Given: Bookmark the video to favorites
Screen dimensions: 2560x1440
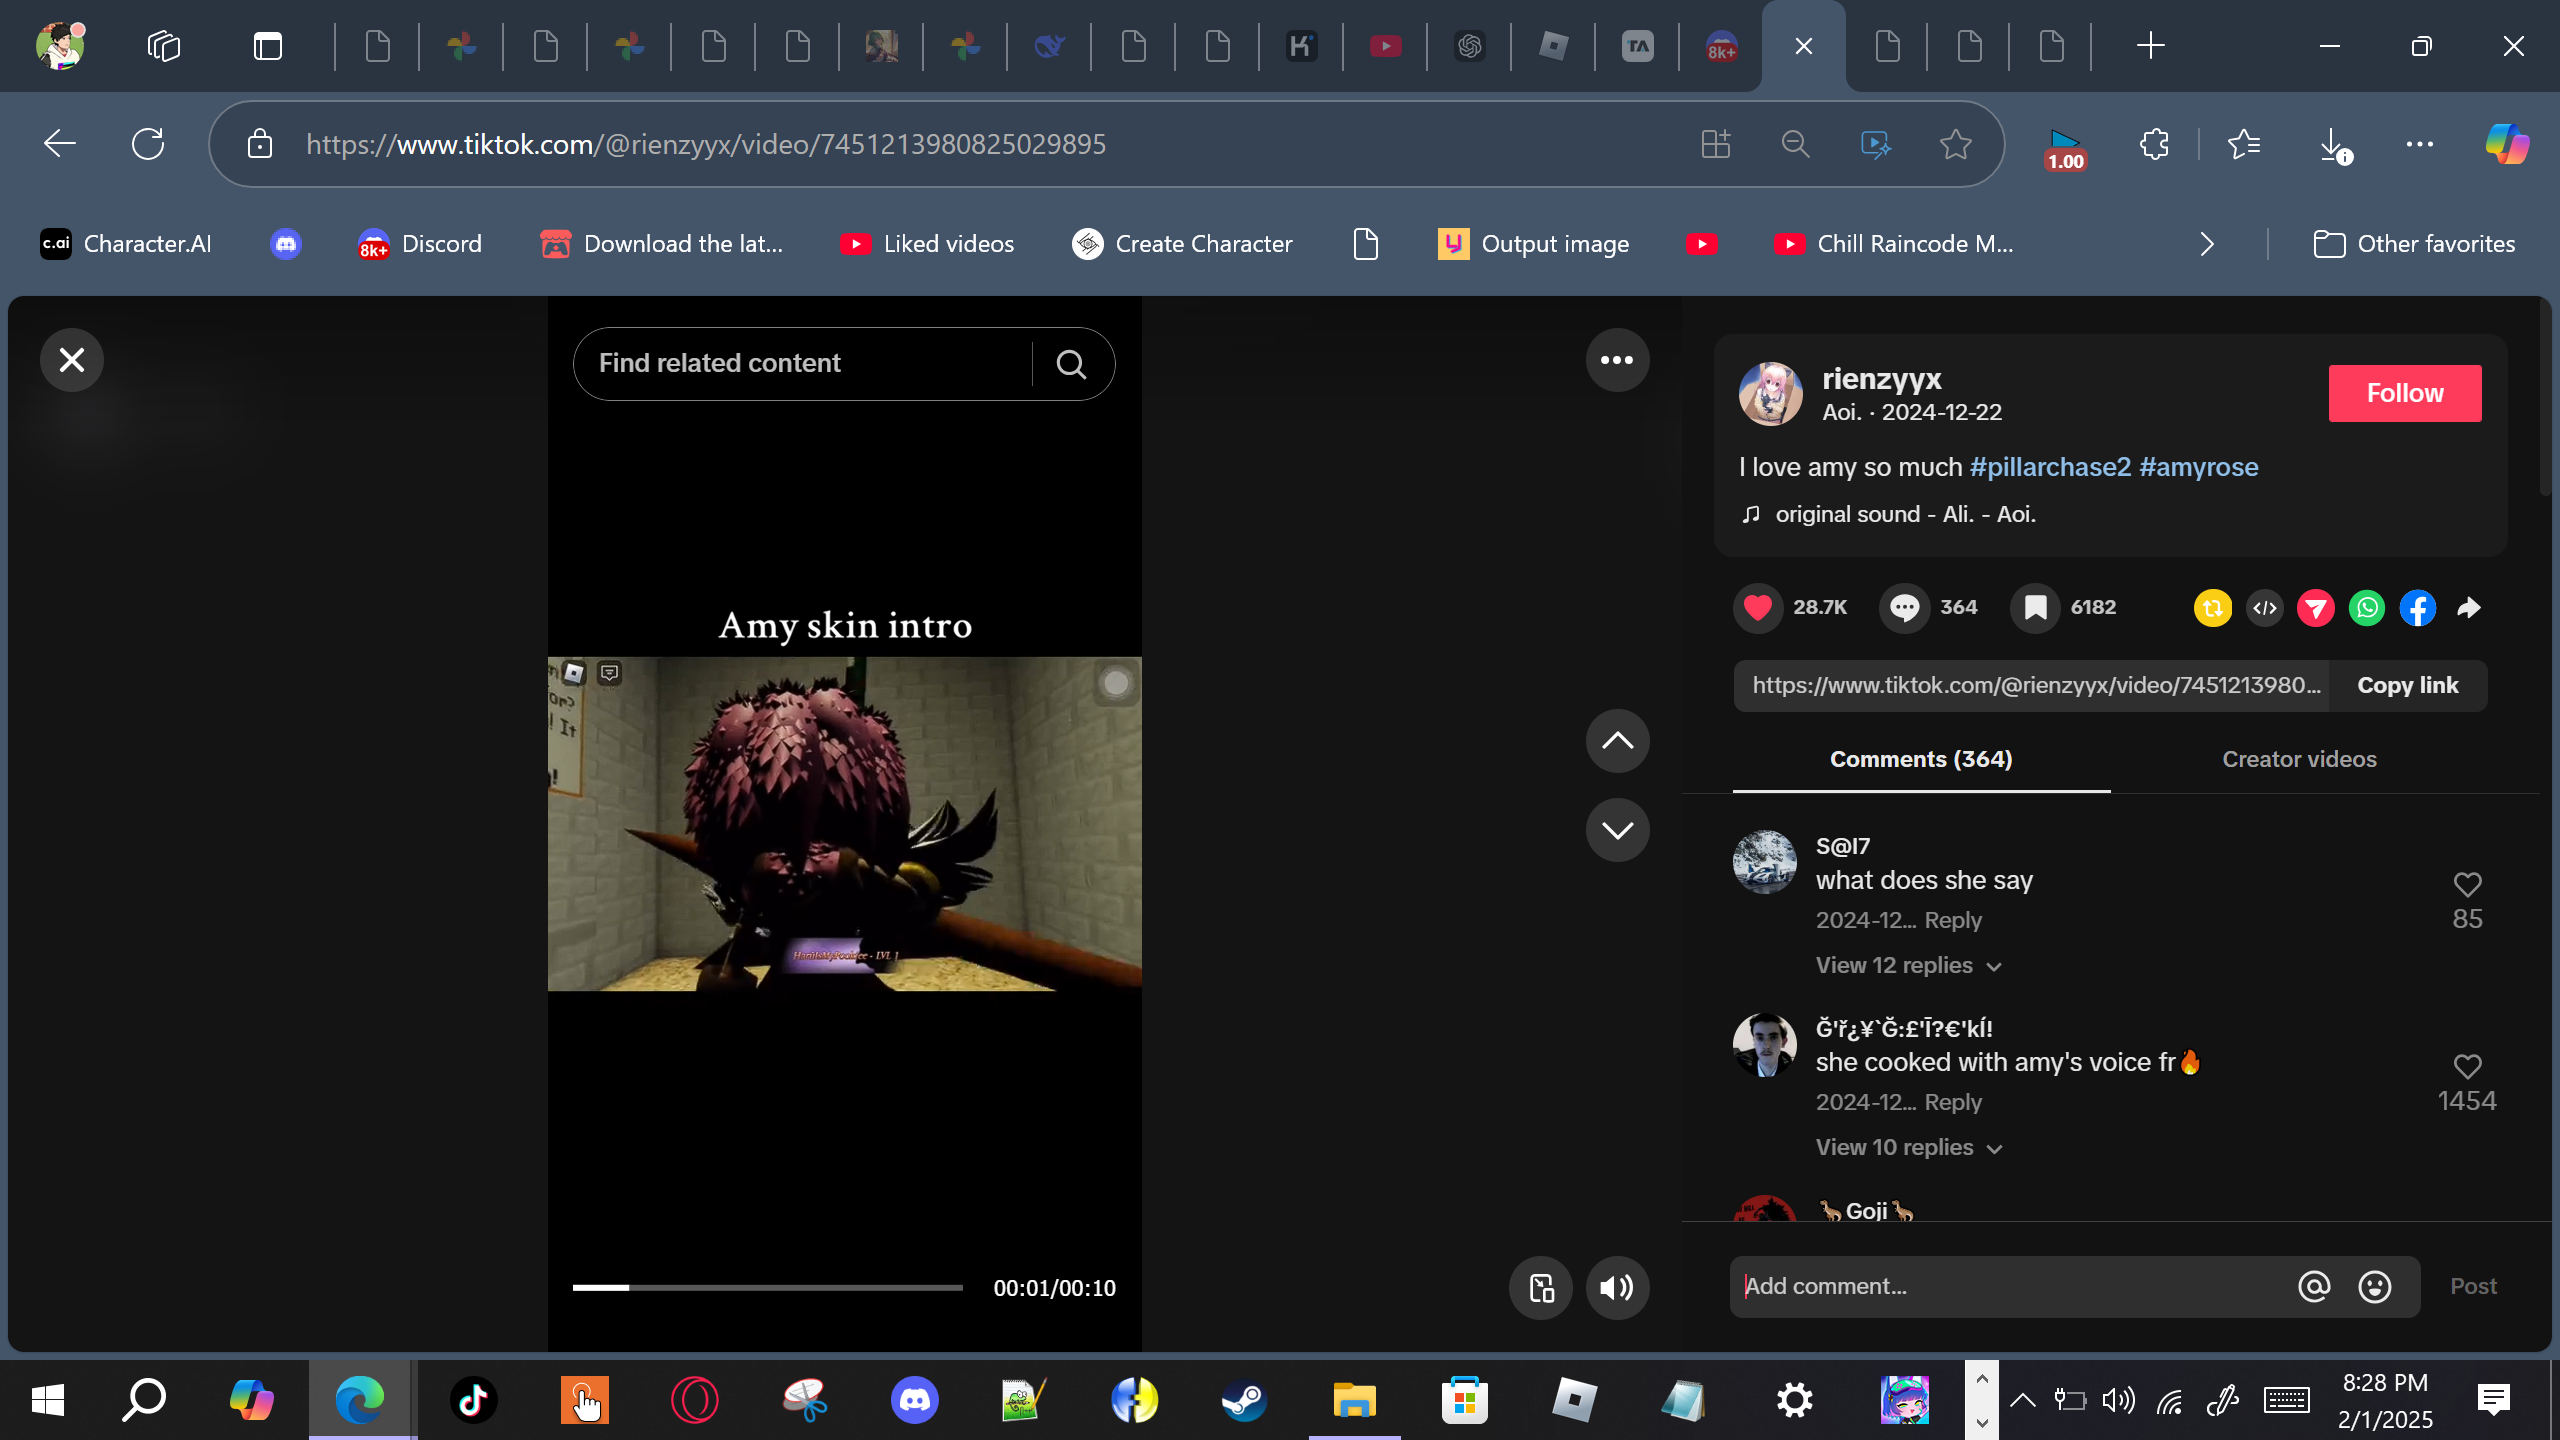Looking at the screenshot, I should click(x=2035, y=608).
